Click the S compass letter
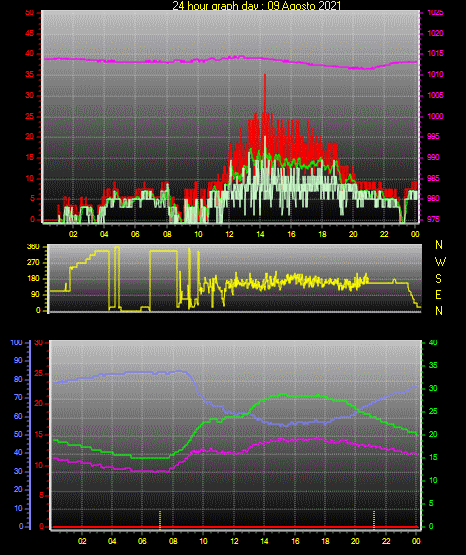 click(438, 279)
